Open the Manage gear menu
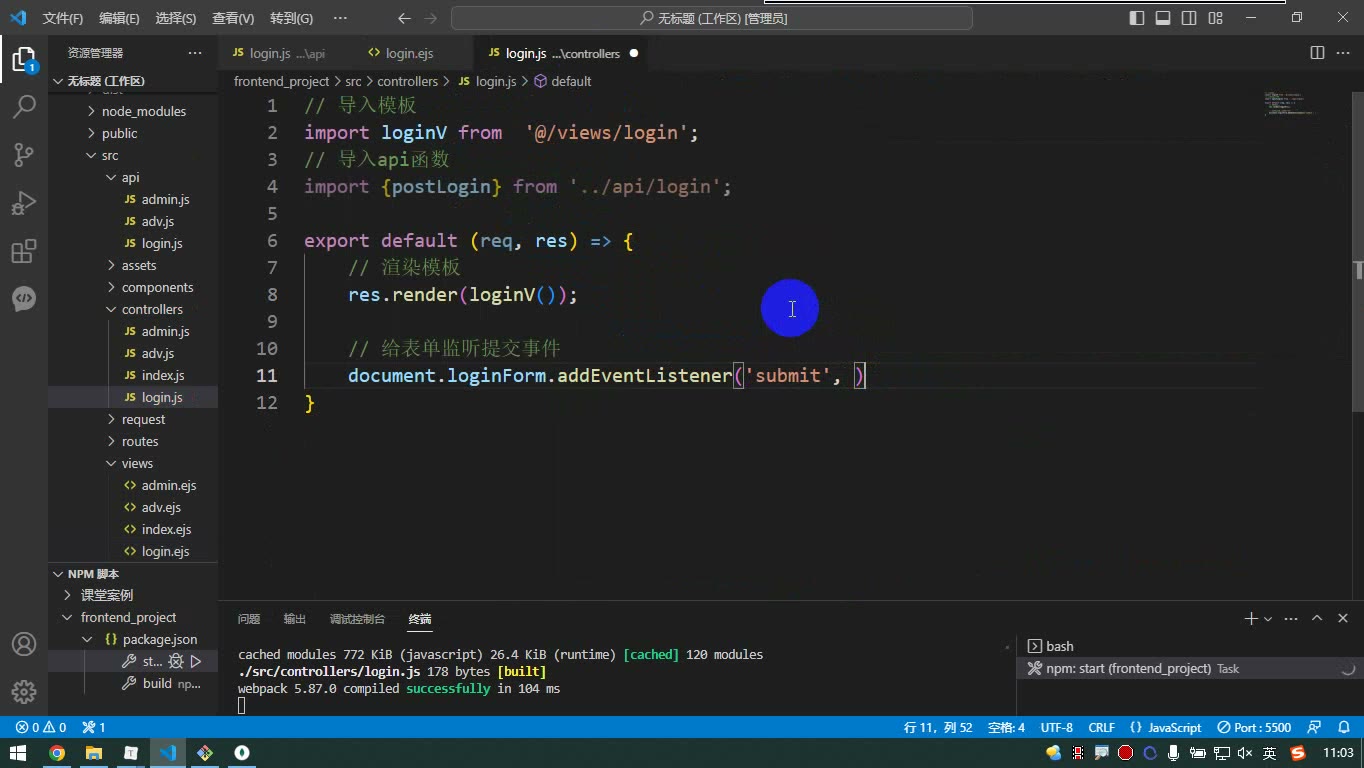1364x768 pixels. 24,691
